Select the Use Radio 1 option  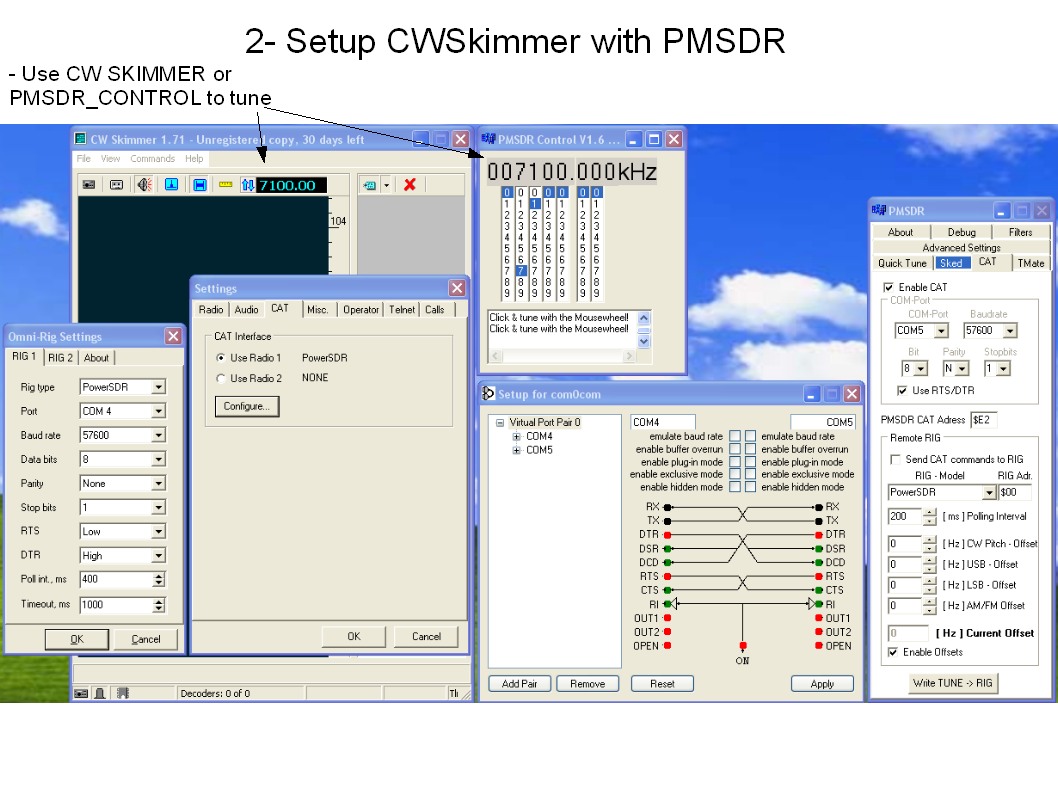pyautogui.click(x=221, y=358)
